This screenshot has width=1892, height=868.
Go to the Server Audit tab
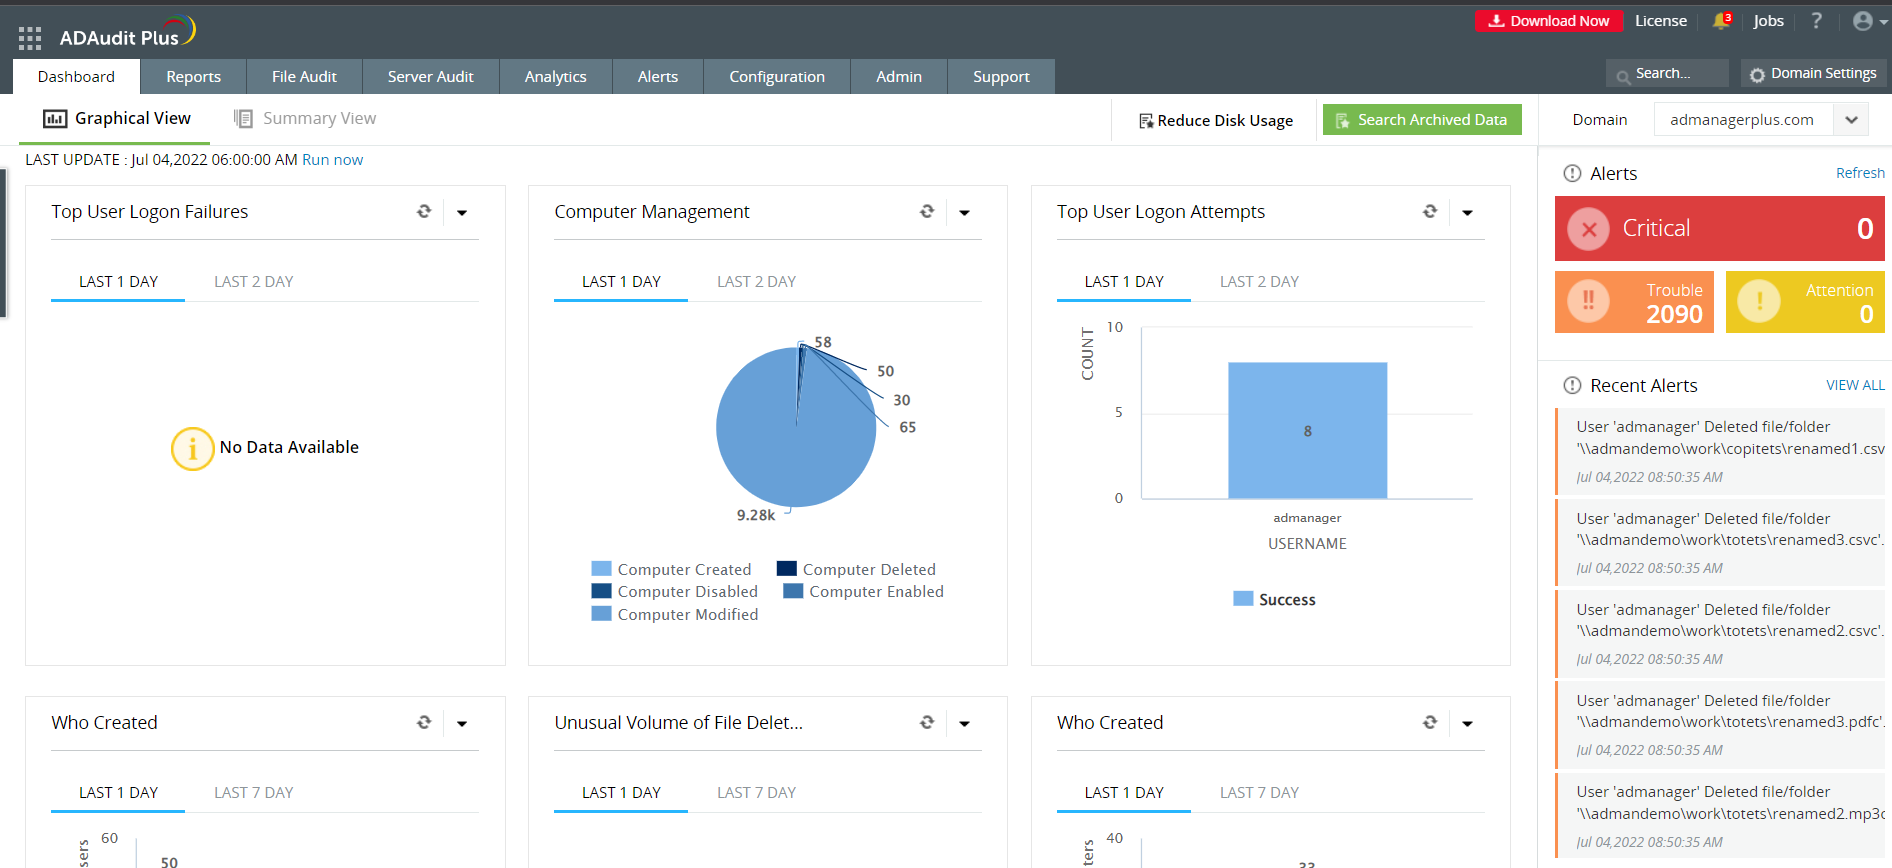point(431,77)
